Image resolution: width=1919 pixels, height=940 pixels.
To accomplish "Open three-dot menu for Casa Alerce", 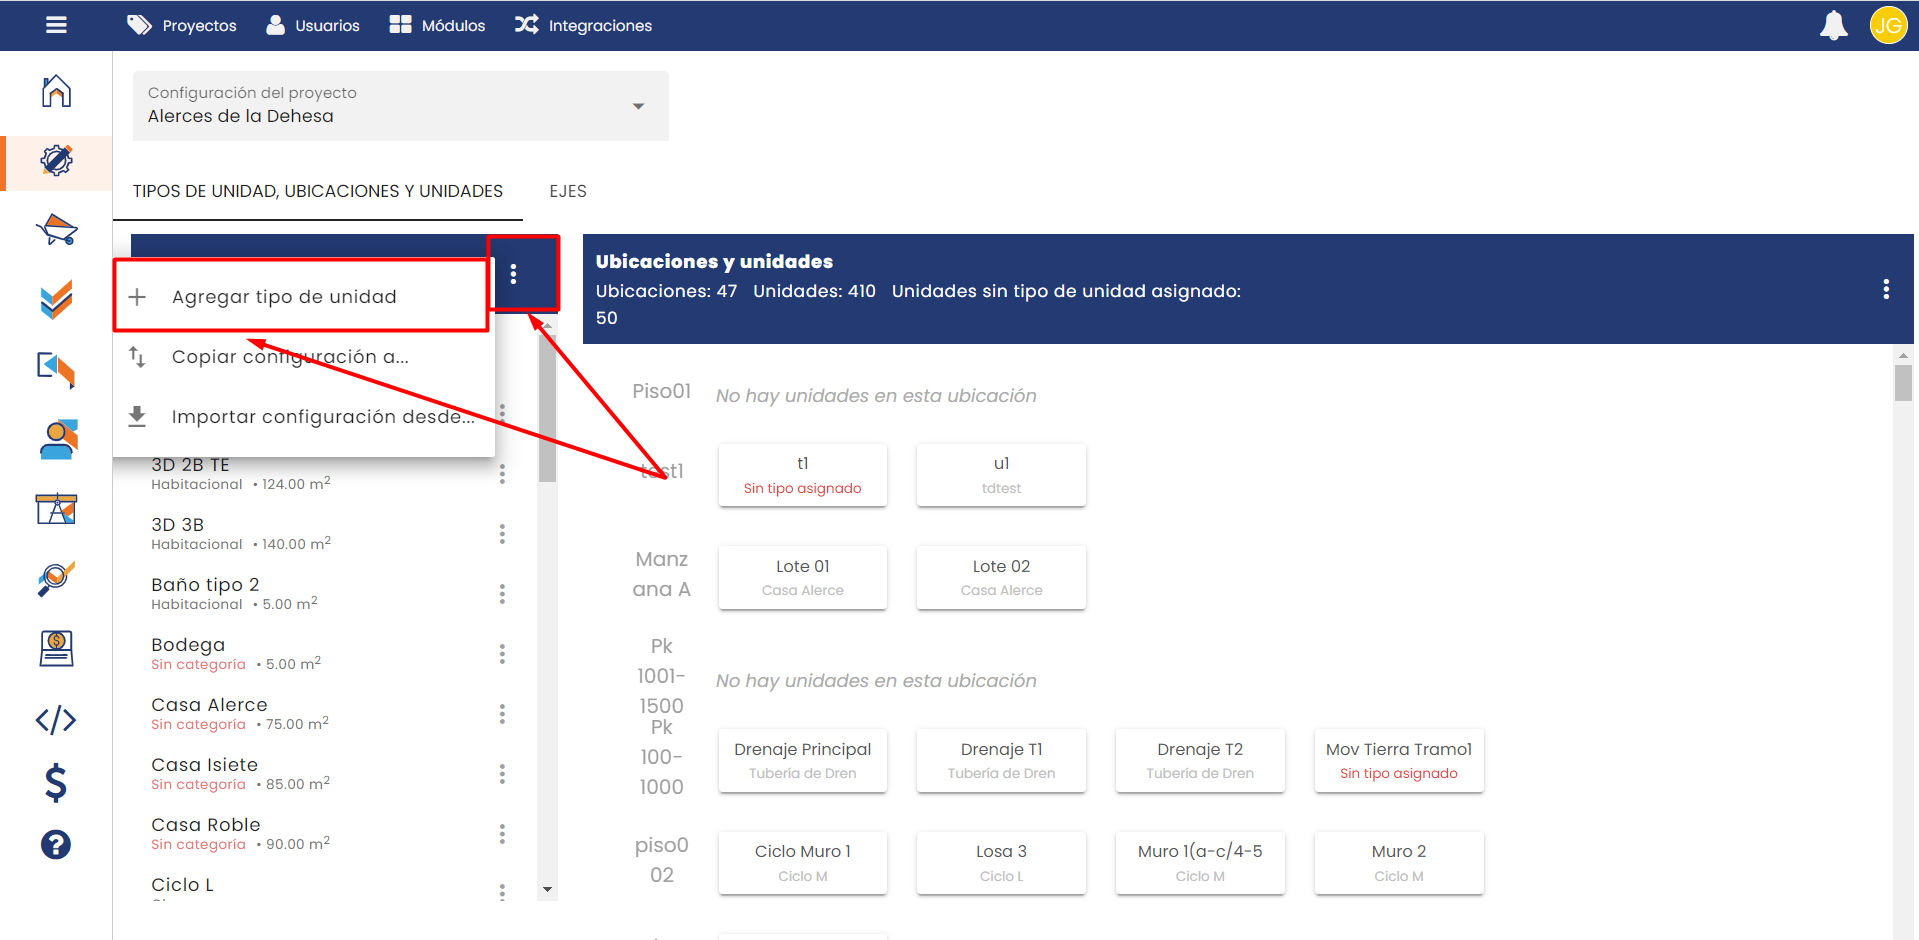I will point(502,714).
